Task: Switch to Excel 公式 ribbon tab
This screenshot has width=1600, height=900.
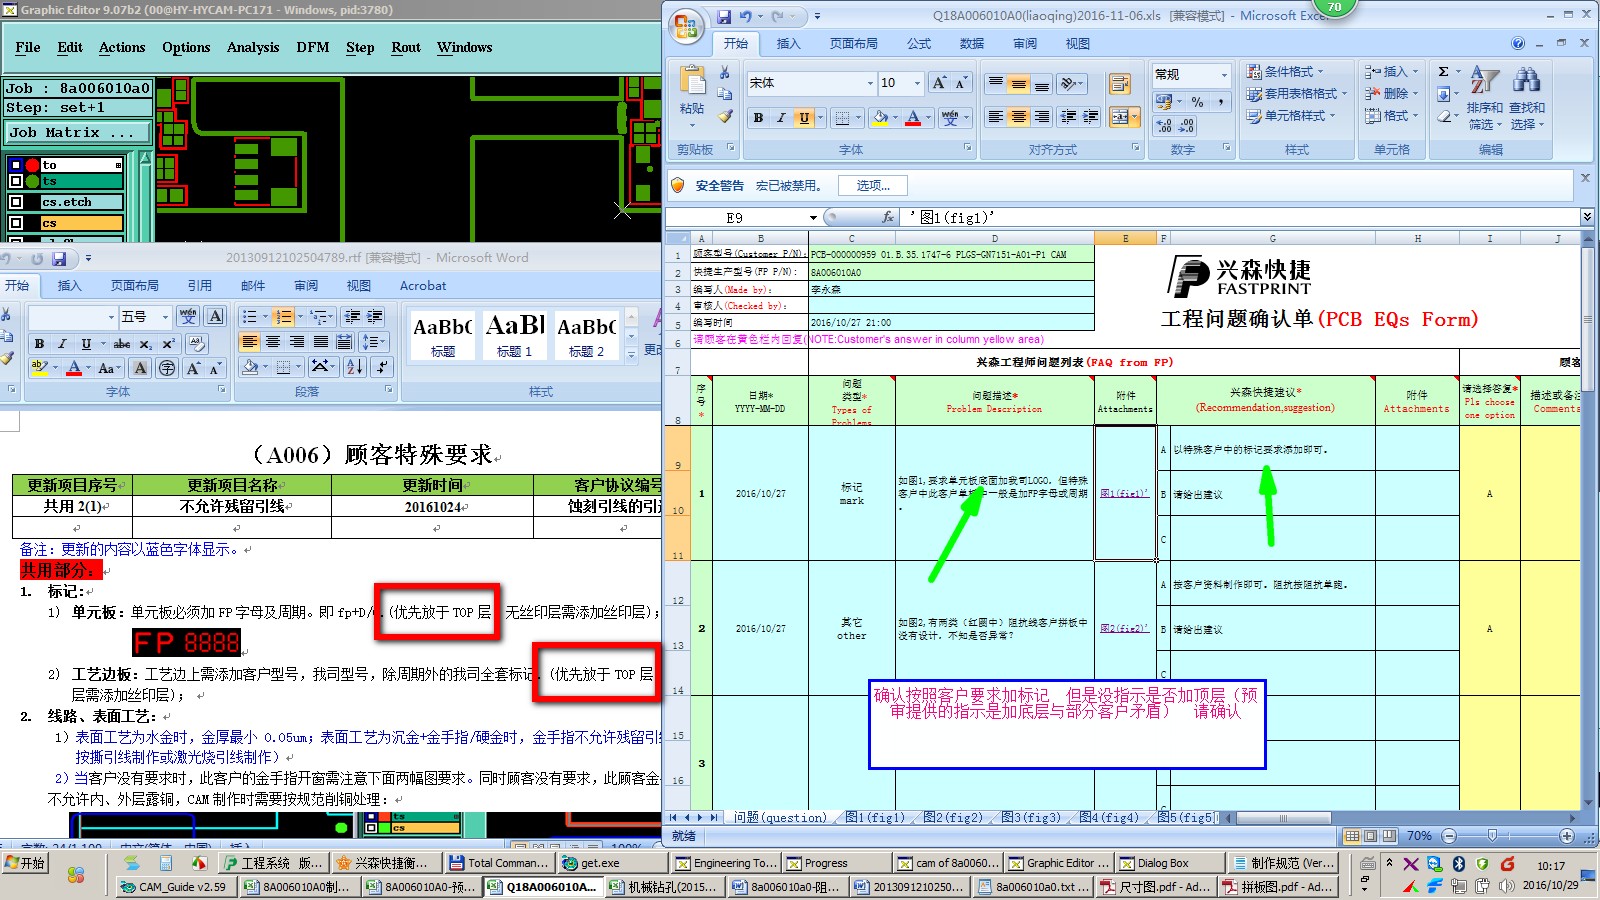Action: pos(919,44)
